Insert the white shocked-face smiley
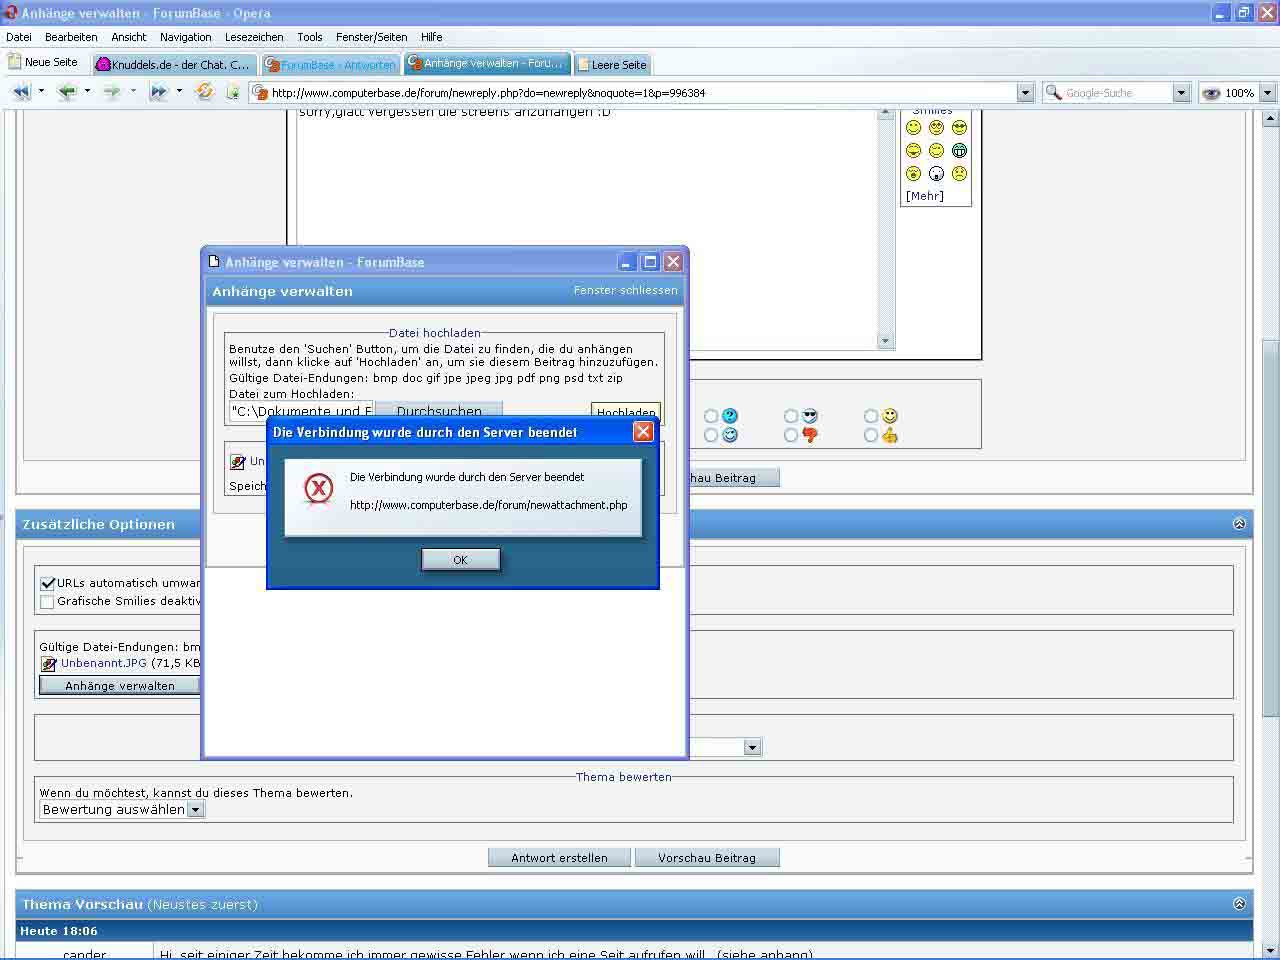1280x960 pixels. tap(936, 173)
